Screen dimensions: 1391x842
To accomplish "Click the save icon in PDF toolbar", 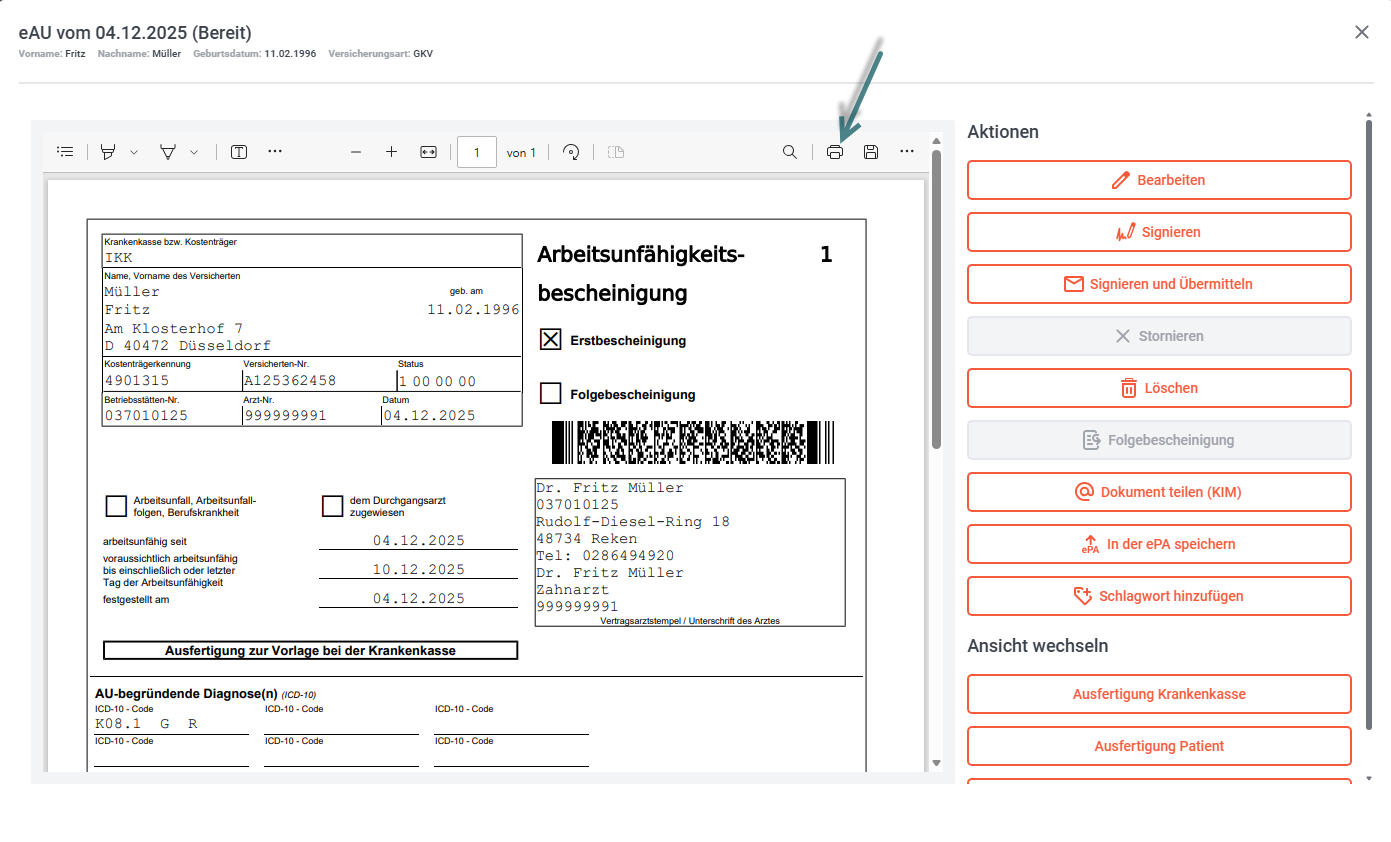I will coord(871,152).
